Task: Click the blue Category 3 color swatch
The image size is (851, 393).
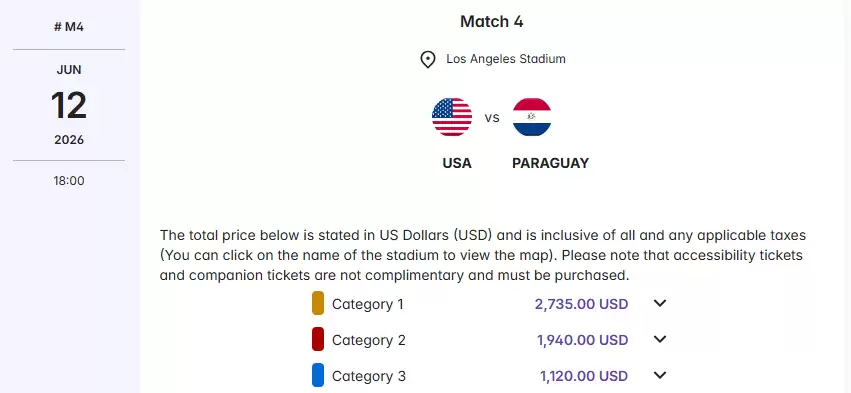Action: click(318, 375)
